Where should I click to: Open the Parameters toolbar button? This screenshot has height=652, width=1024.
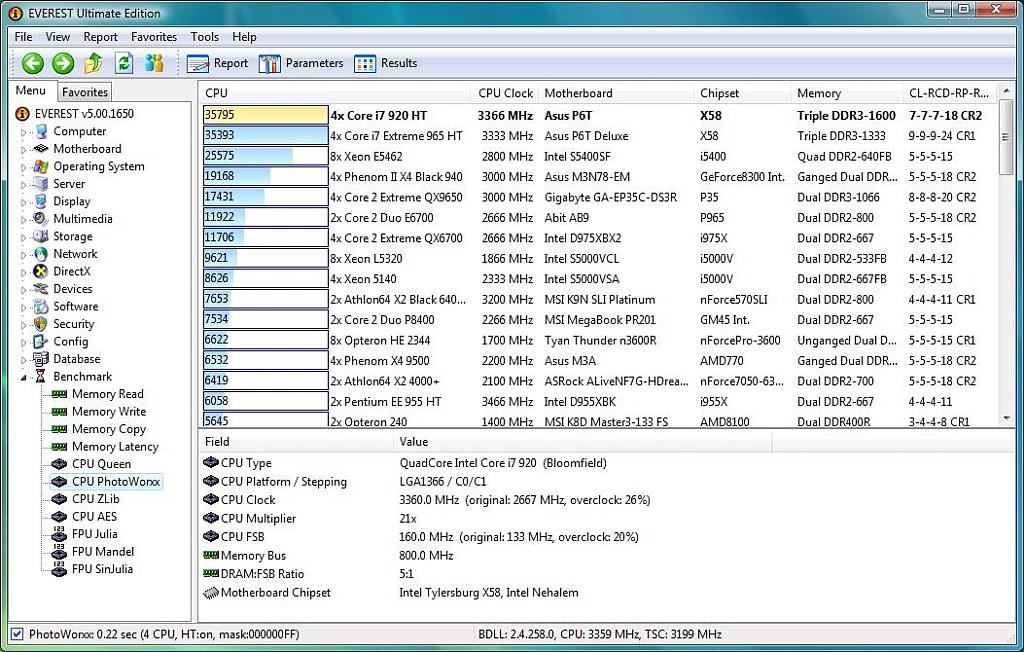301,63
